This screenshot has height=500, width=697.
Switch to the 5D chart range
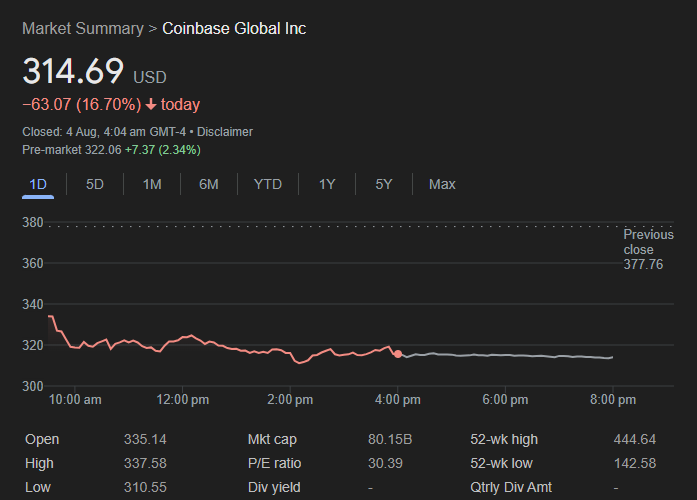95,184
